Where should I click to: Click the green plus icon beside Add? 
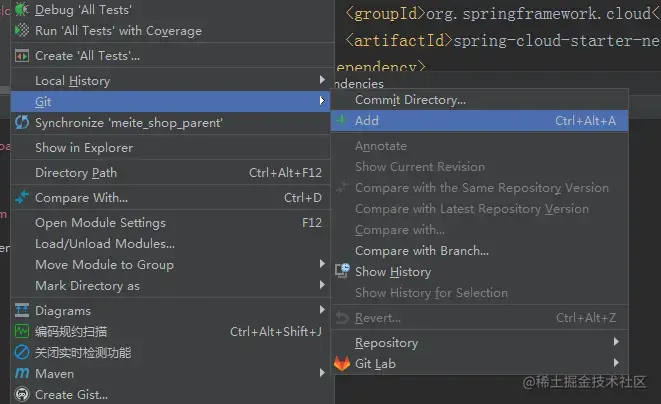341,120
